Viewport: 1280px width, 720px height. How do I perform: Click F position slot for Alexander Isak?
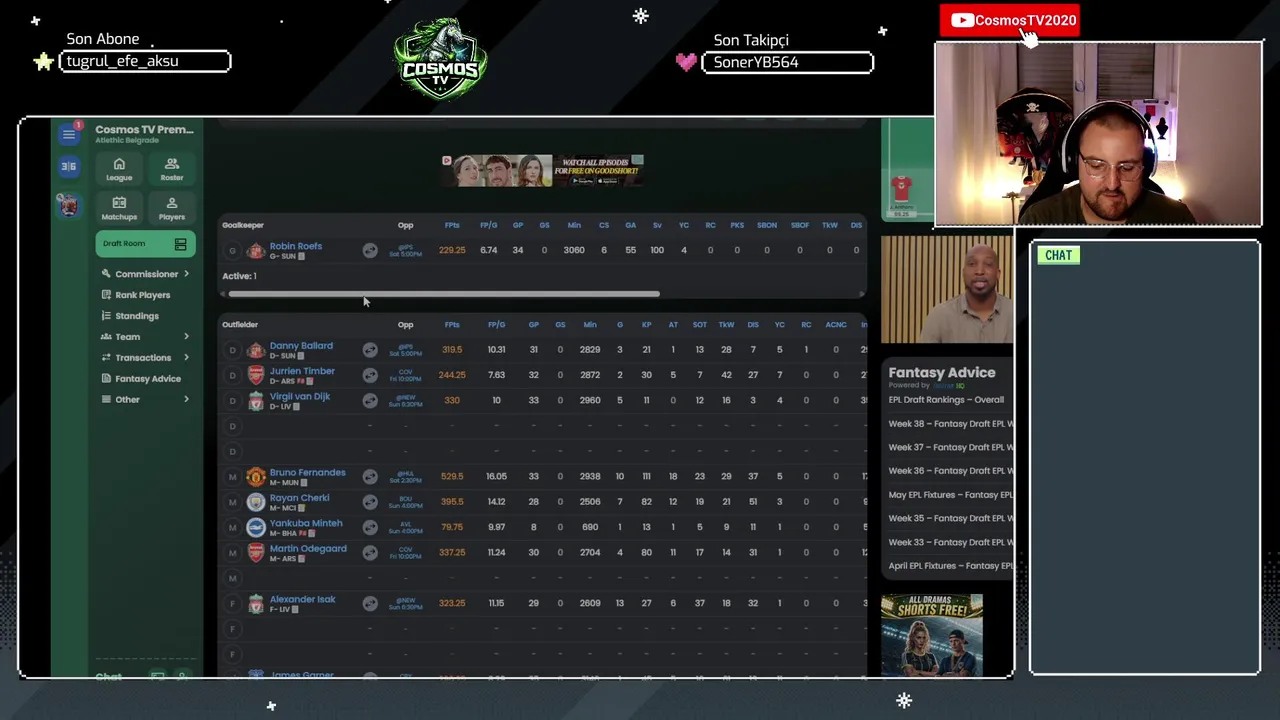[232, 603]
